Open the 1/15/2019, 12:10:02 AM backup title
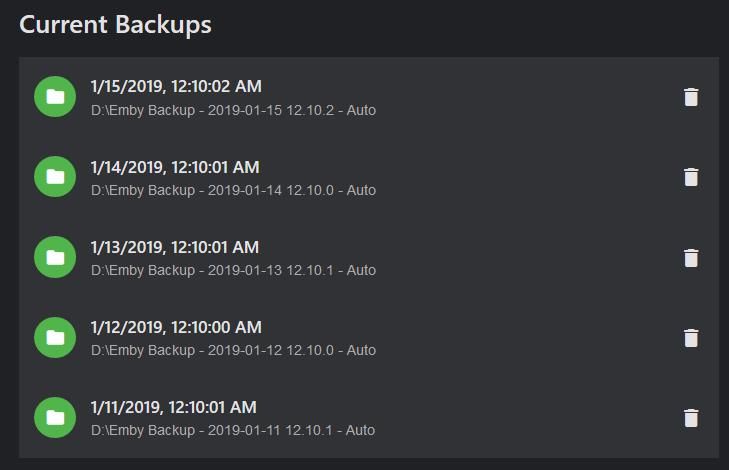This screenshot has width=729, height=470. pyautogui.click(x=176, y=87)
